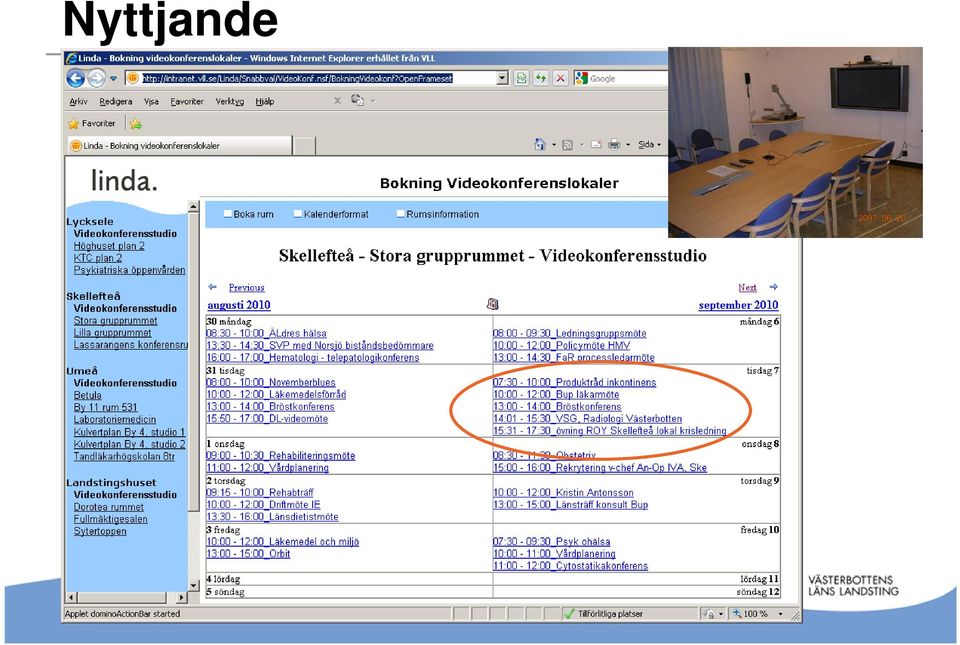
Task: Open a new blank tab button
Action: point(304,146)
